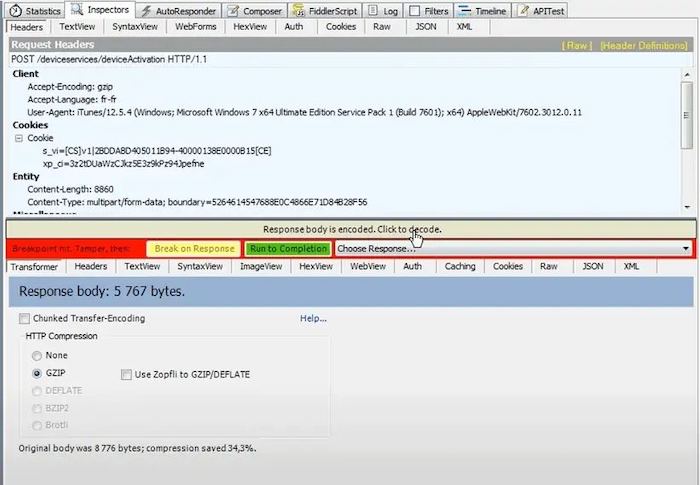Viewport: 700px width, 485px height.
Task: Click the Run to Completion button
Action: click(288, 248)
